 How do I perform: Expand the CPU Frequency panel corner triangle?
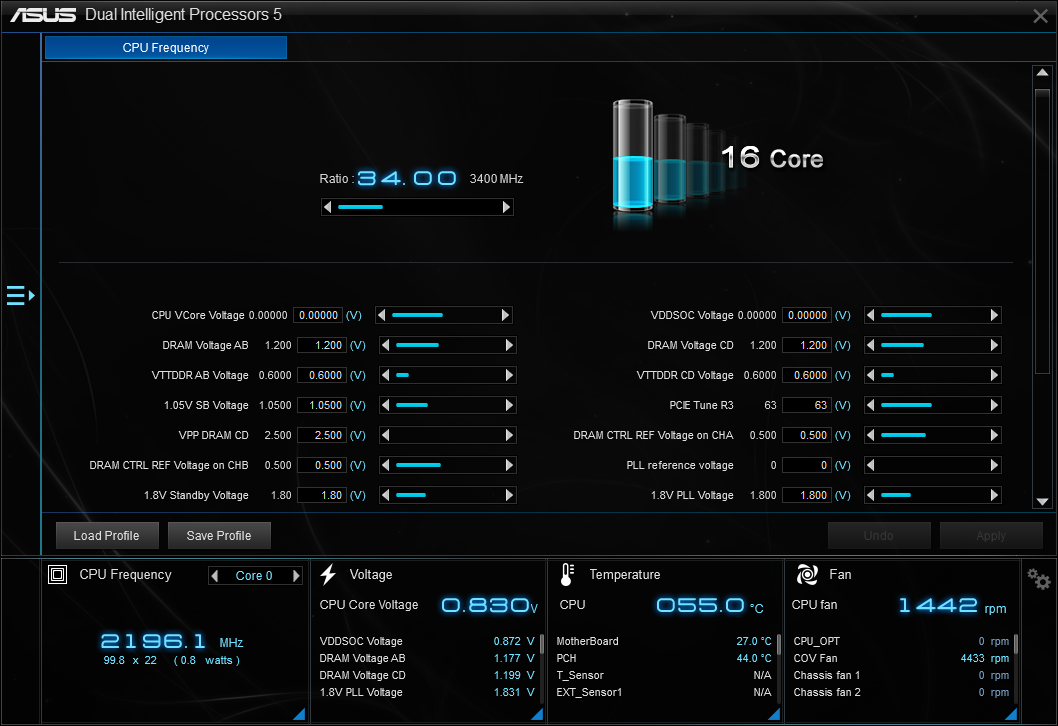click(x=299, y=714)
